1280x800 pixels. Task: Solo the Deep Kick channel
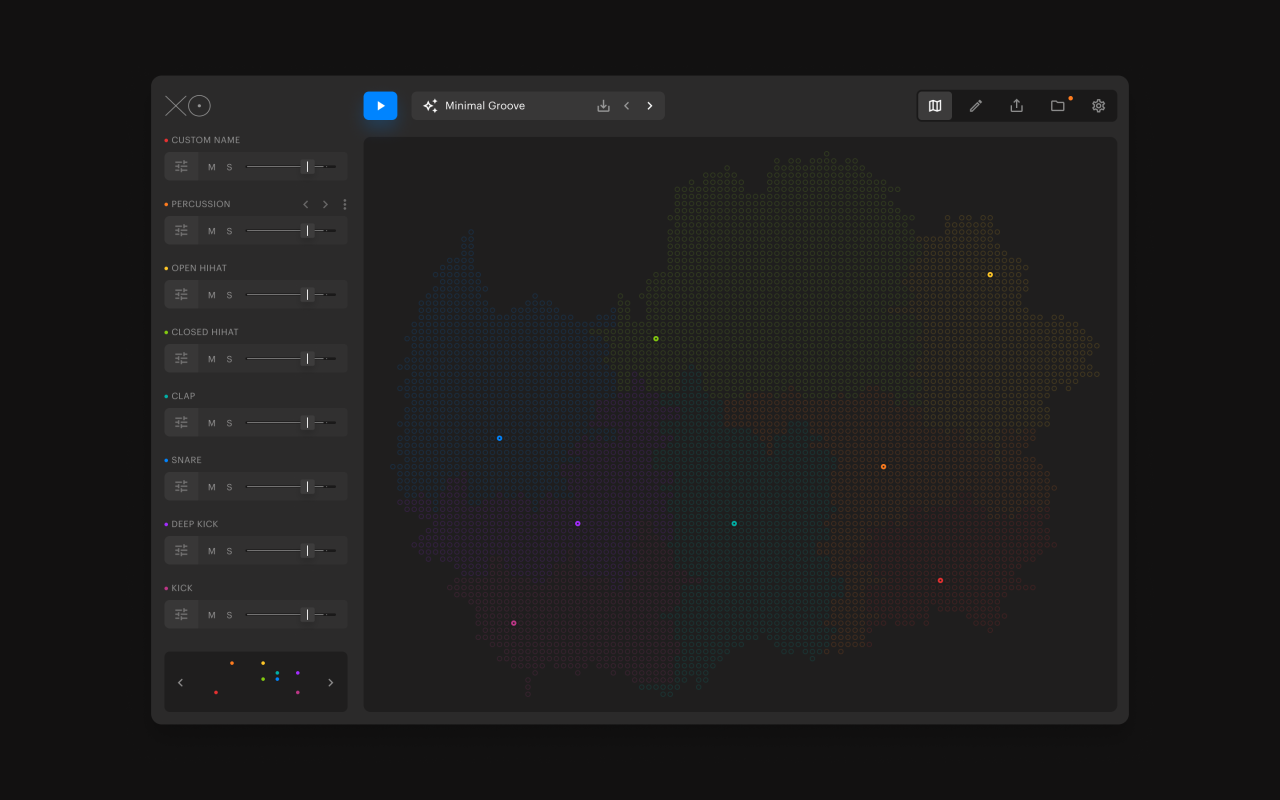[229, 551]
